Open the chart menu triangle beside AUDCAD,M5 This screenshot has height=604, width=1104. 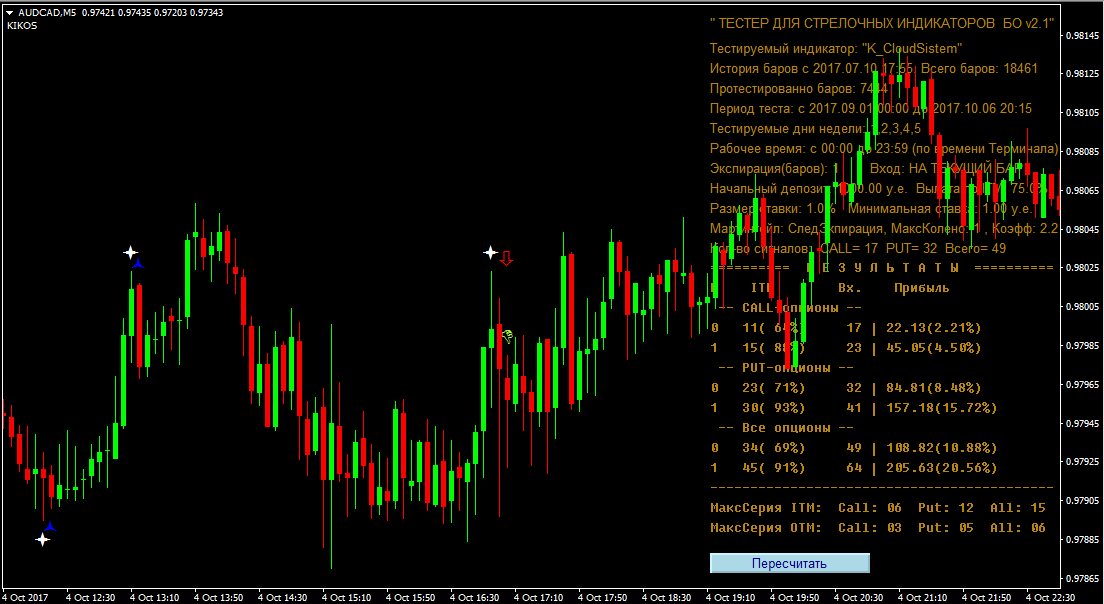pyautogui.click(x=10, y=13)
